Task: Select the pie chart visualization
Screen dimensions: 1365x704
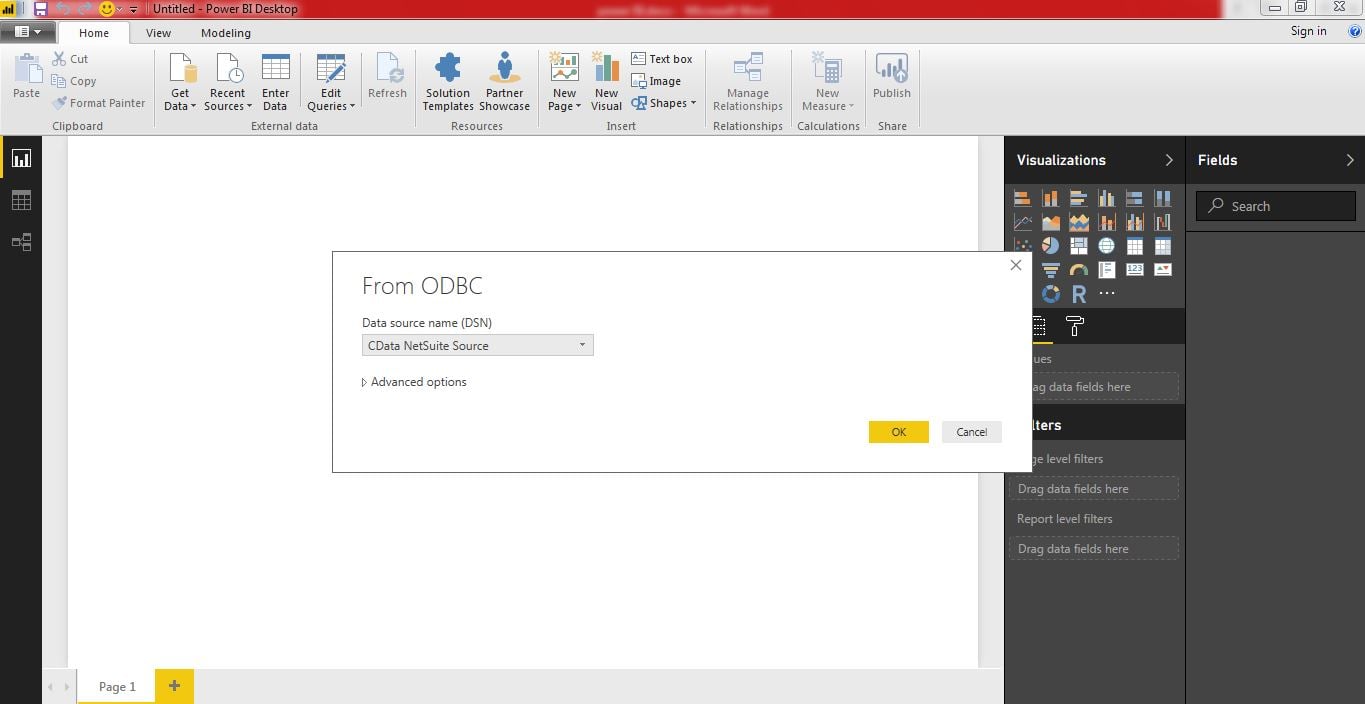Action: tap(1050, 246)
